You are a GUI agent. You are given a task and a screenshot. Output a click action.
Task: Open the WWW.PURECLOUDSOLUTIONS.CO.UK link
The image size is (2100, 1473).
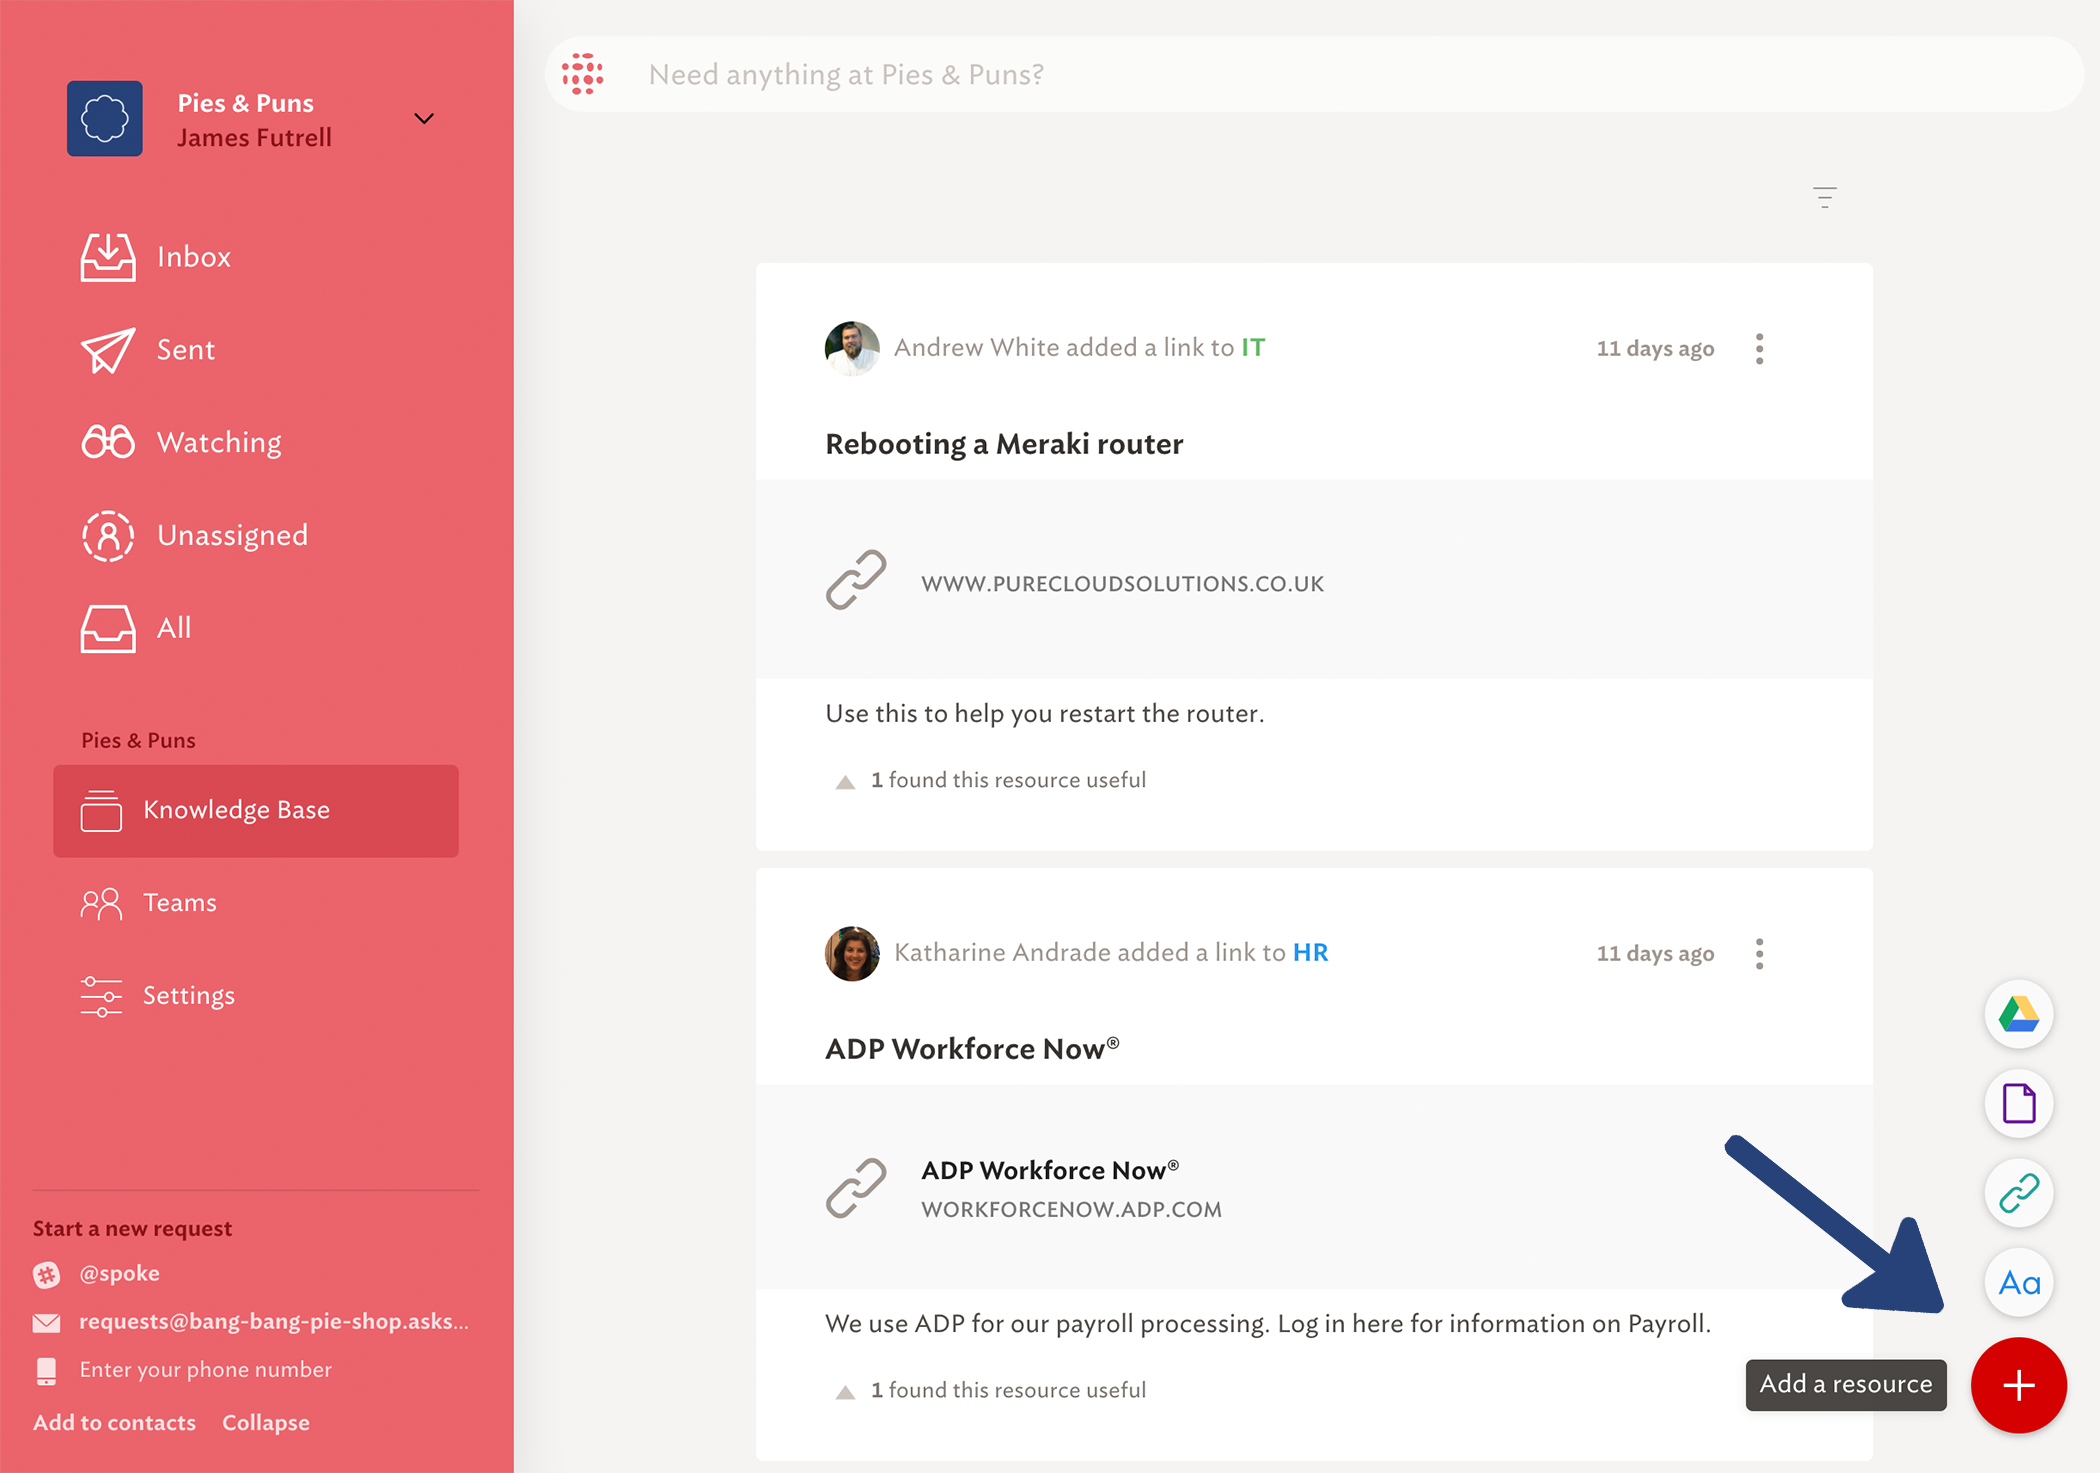point(1122,584)
